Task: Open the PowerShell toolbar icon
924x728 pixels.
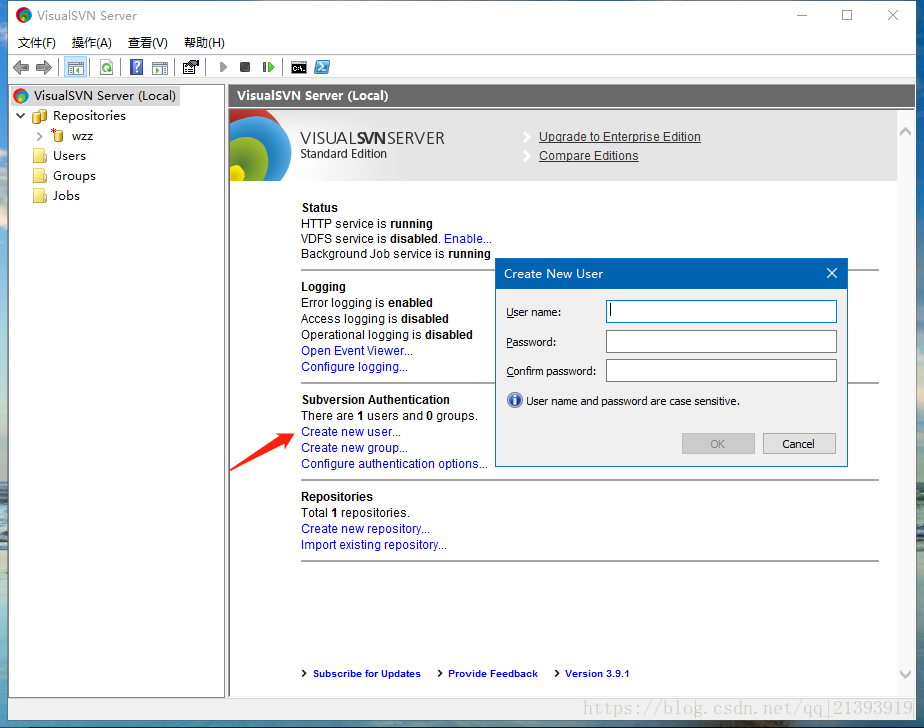Action: coord(322,68)
